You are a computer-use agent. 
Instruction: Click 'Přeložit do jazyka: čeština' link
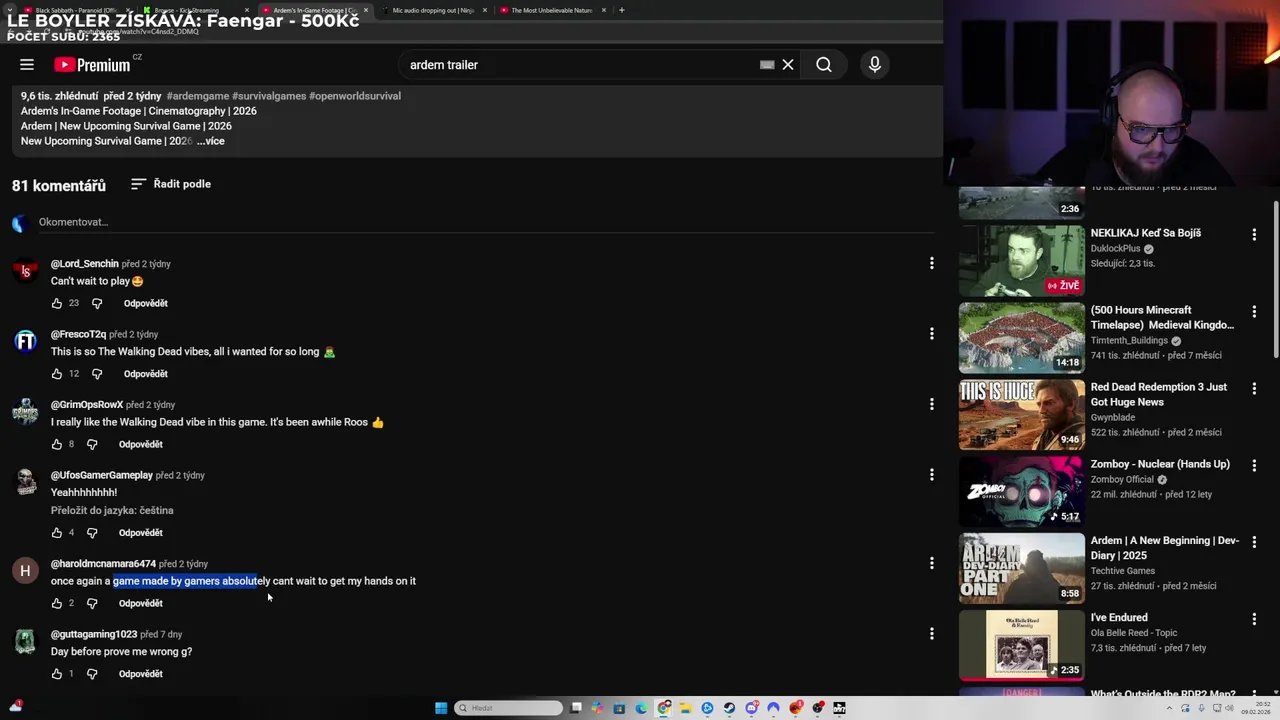tap(112, 510)
